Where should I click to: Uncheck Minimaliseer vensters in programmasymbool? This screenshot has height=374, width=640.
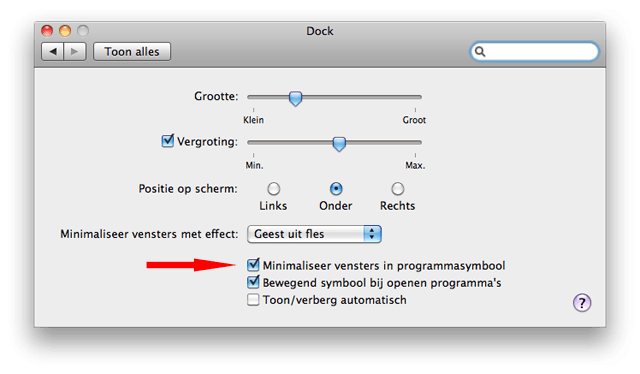coord(253,265)
